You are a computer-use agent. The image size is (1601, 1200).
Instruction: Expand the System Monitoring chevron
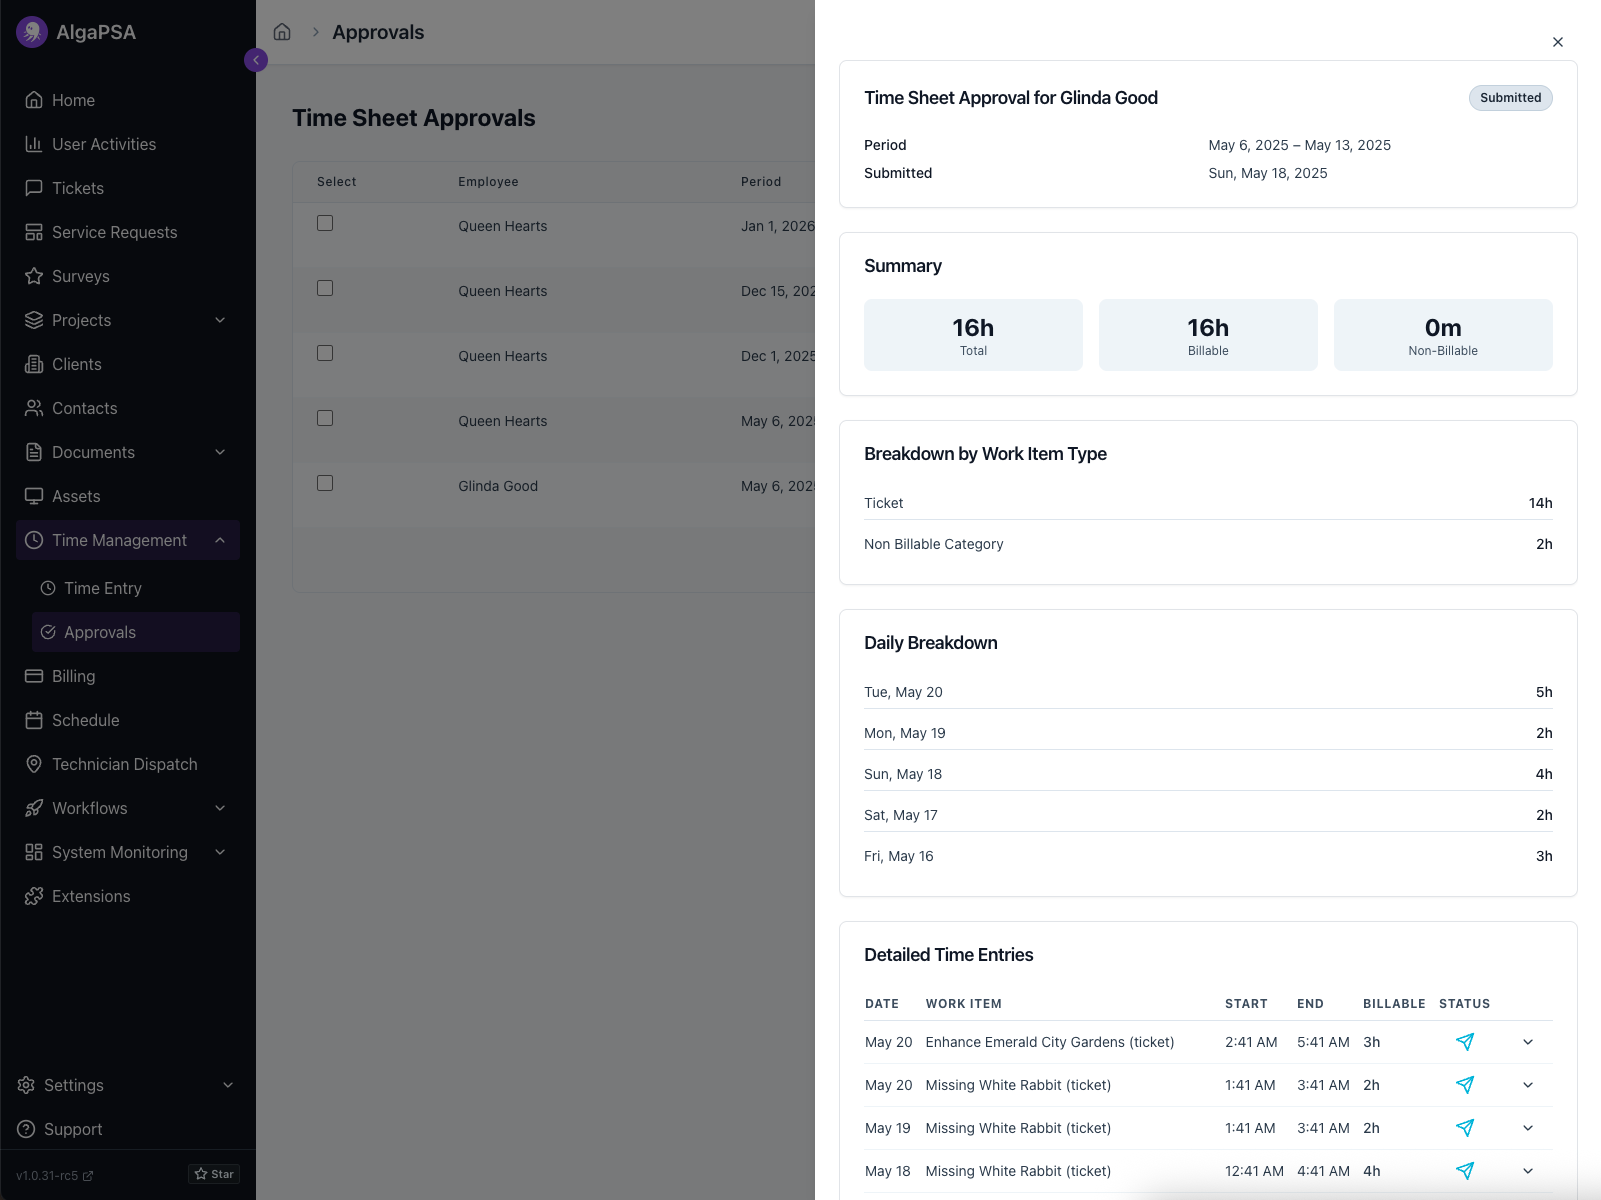[x=220, y=852]
